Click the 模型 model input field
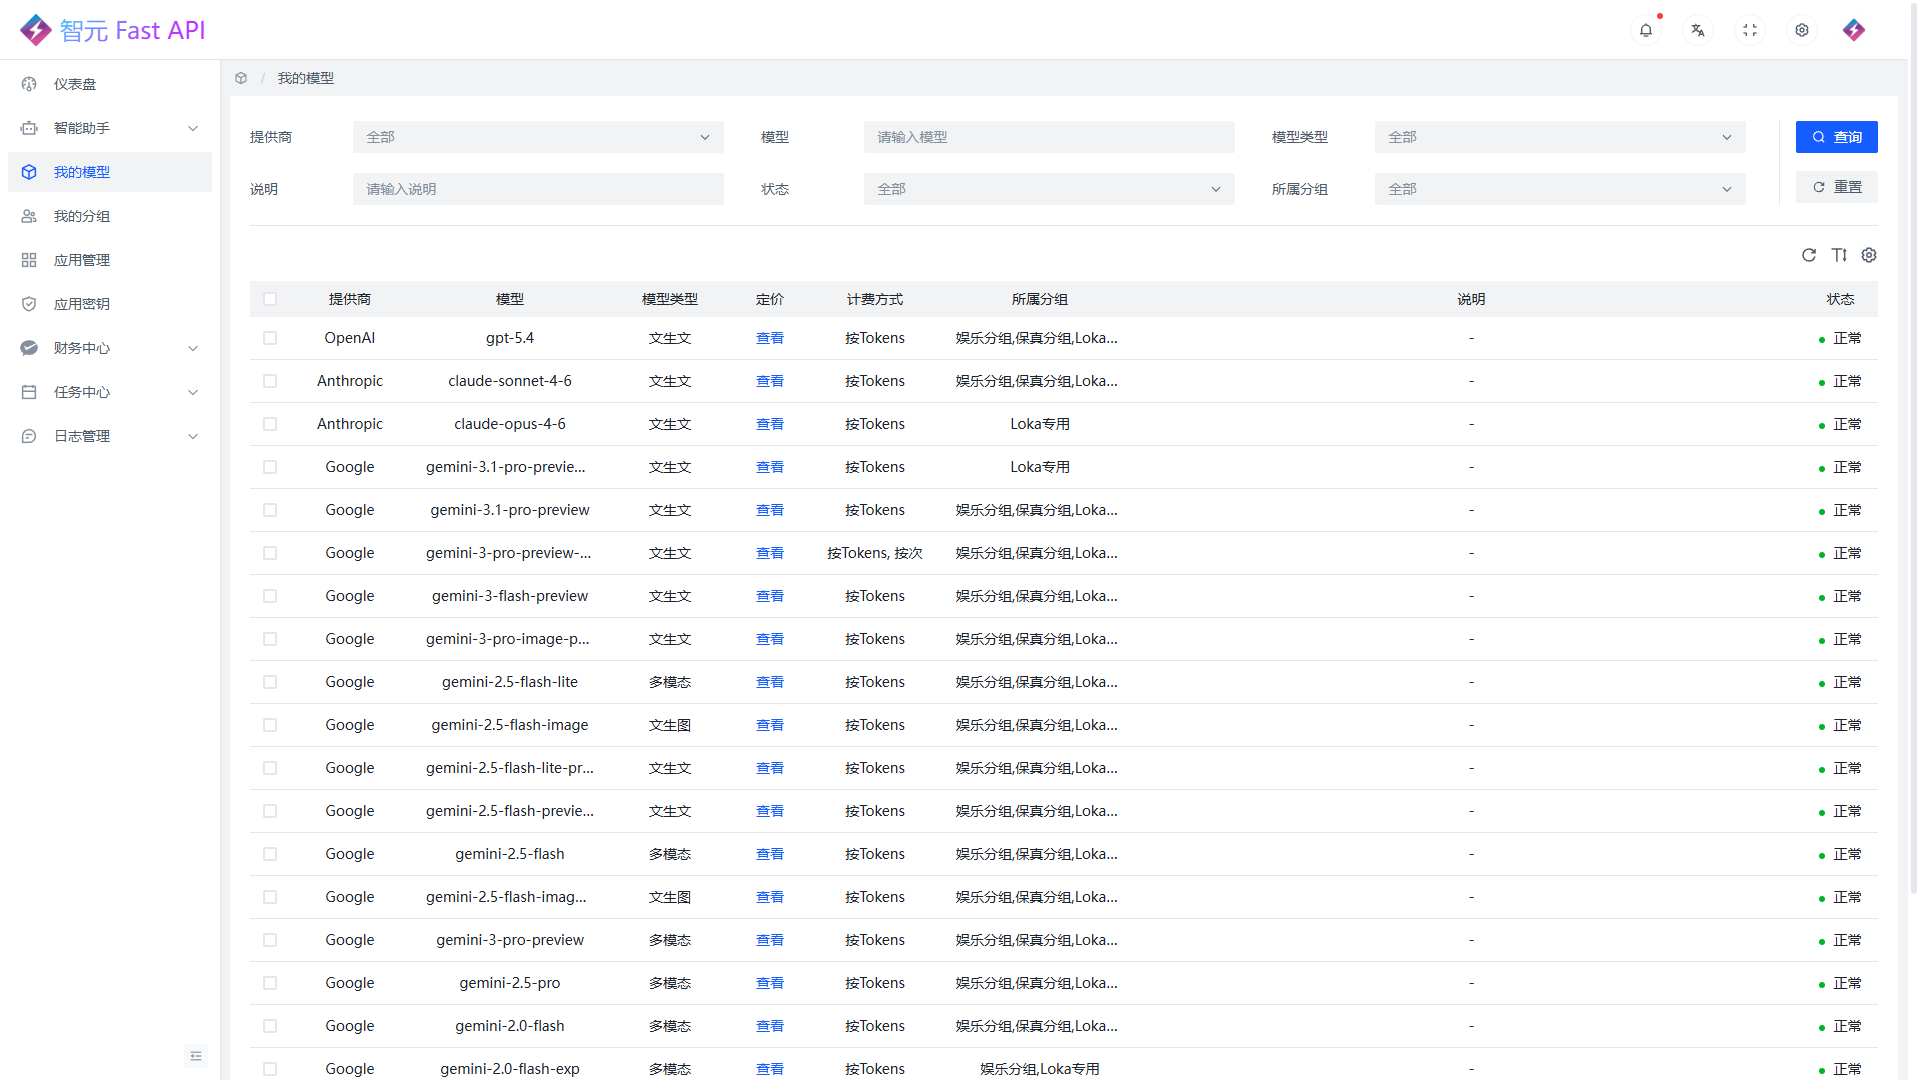1920x1080 pixels. [x=1048, y=137]
